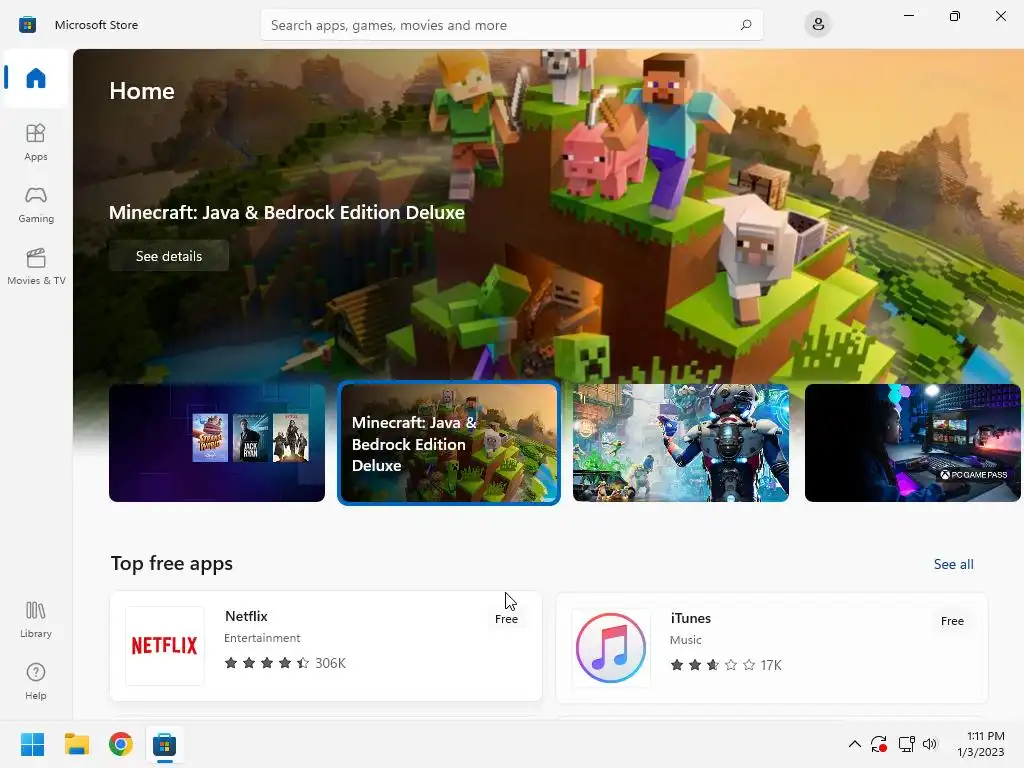The image size is (1024, 768).
Task: Open the Apps section in sidebar
Action: (36, 142)
